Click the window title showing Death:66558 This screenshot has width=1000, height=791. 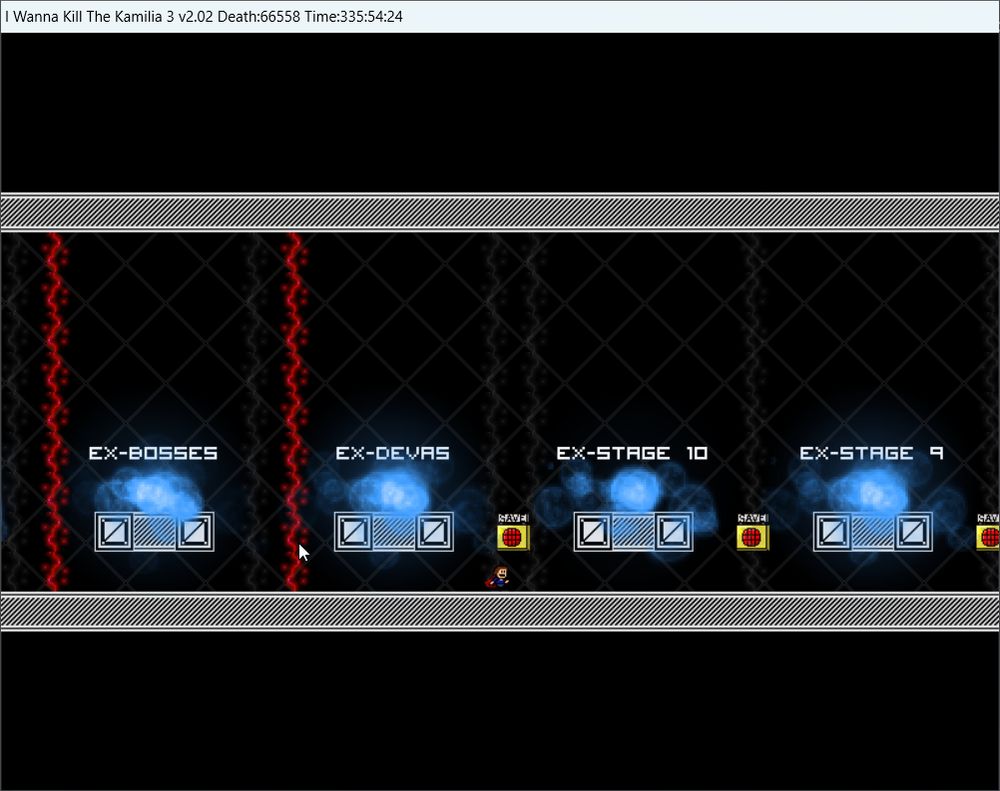tap(203, 17)
